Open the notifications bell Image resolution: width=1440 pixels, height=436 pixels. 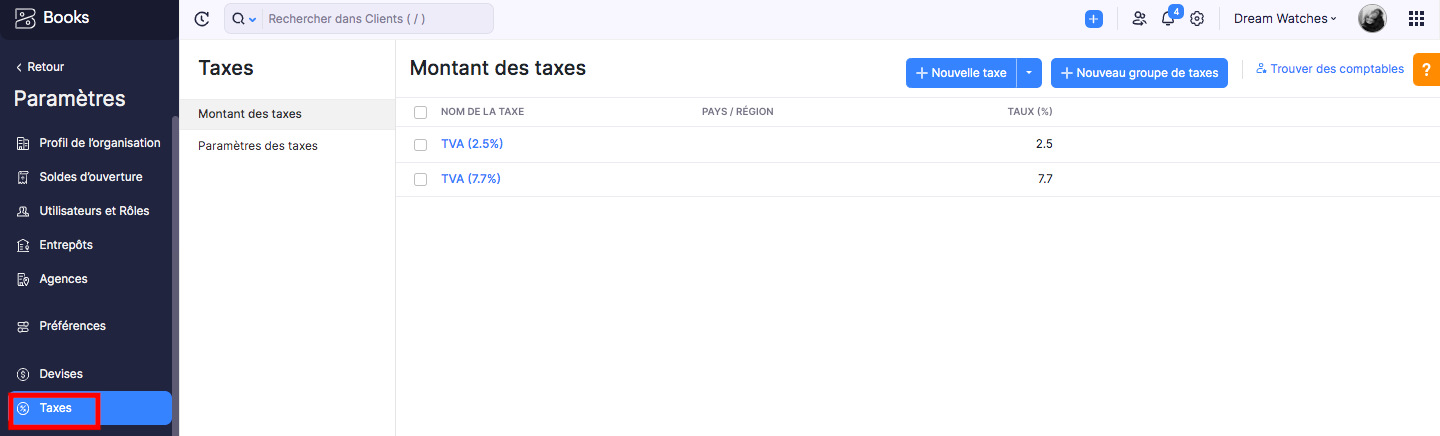(x=1168, y=19)
